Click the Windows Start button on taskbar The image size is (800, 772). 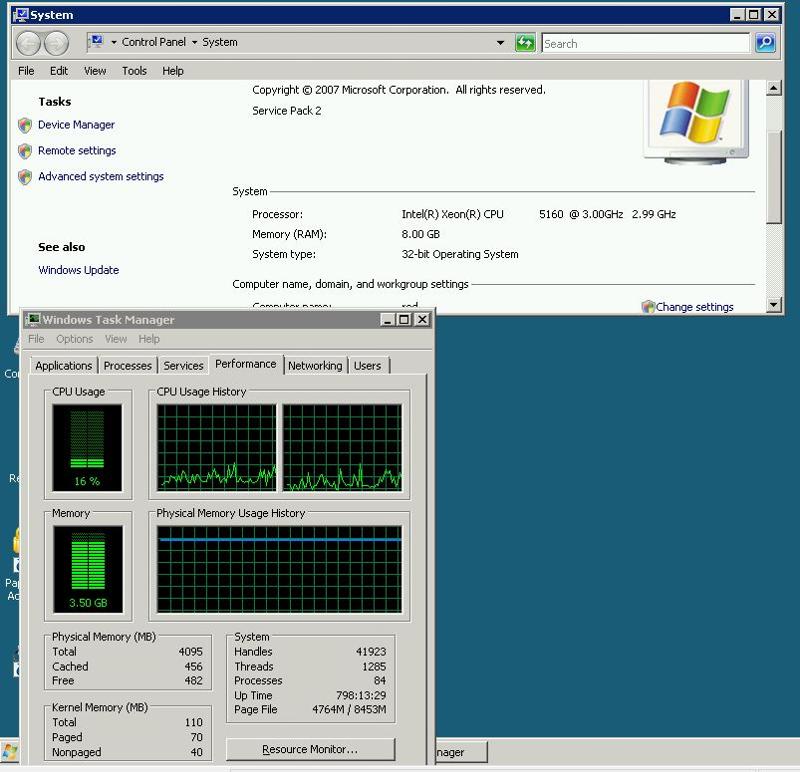(10, 752)
